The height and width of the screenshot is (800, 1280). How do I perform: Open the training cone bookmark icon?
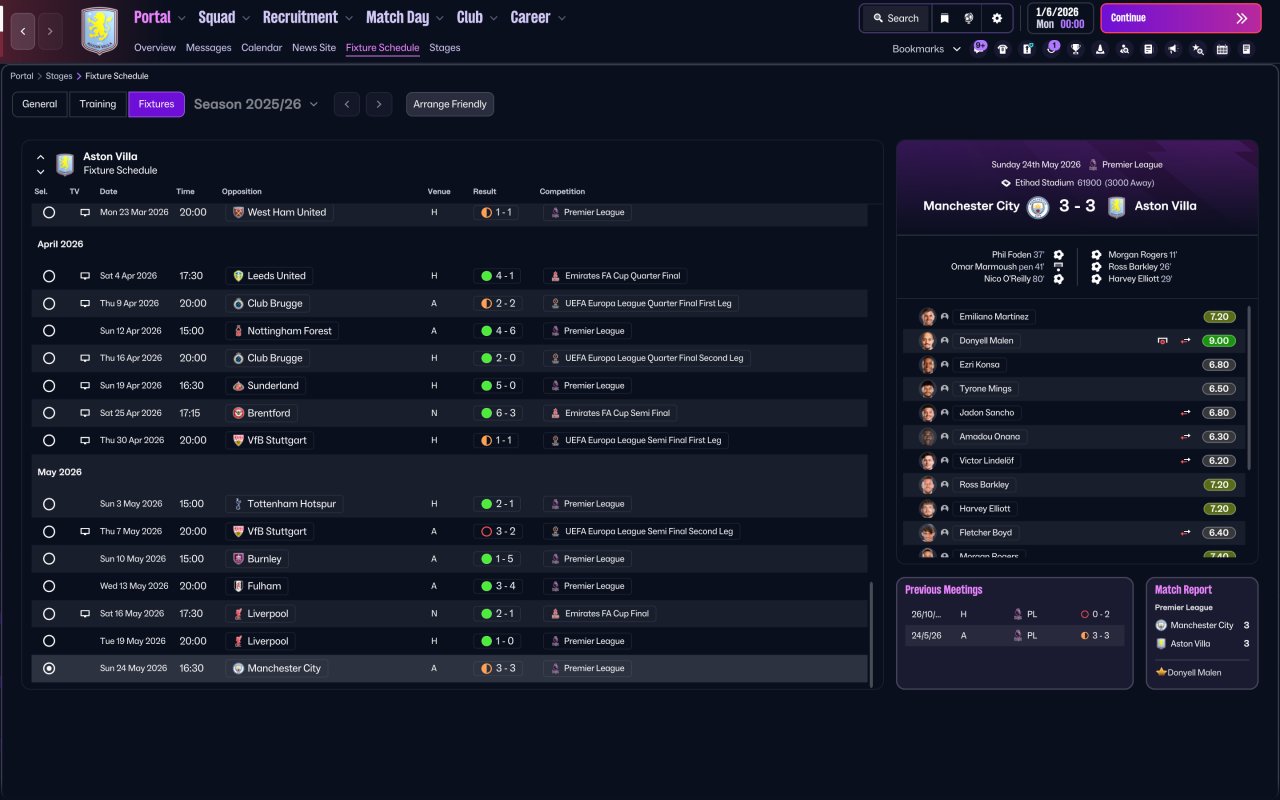pyautogui.click(x=1100, y=49)
